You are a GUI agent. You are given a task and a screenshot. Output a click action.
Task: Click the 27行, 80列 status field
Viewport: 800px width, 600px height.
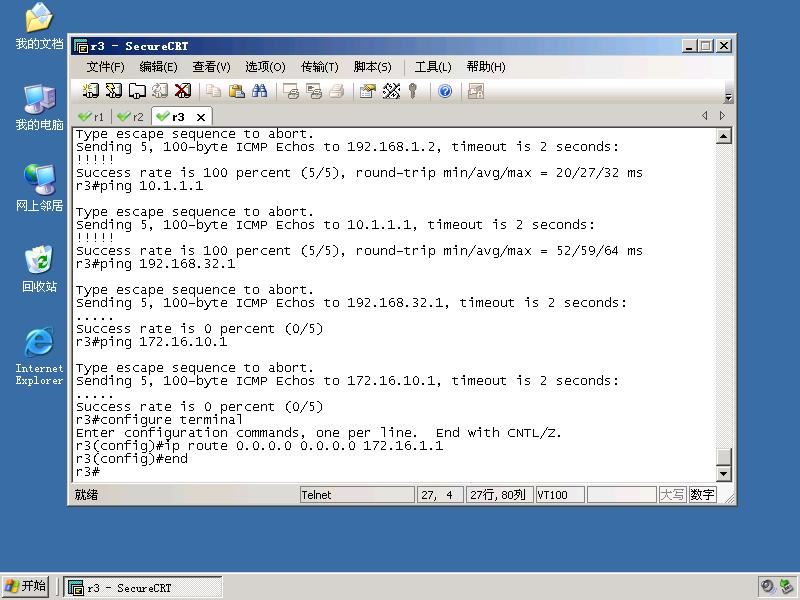498,494
